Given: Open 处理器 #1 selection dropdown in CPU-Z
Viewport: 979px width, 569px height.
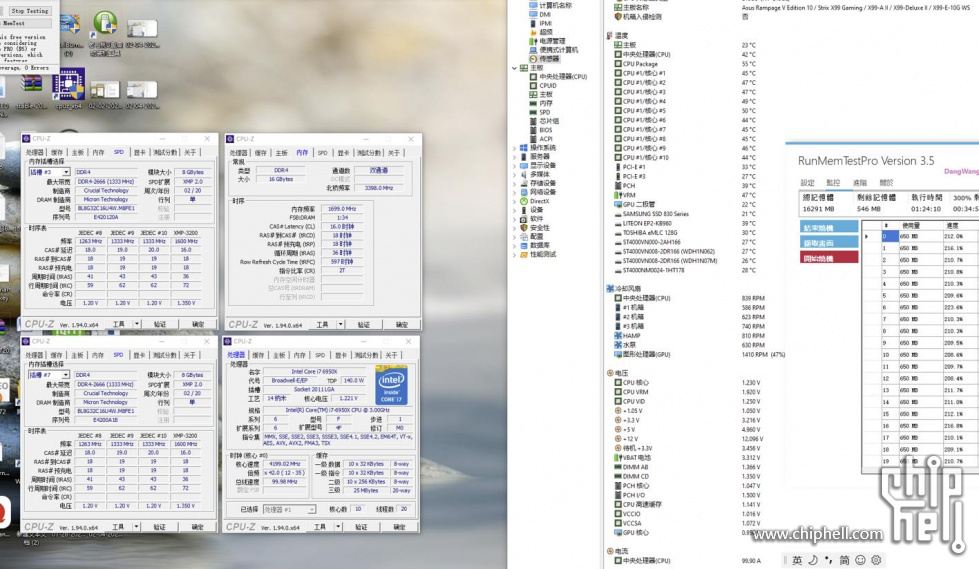Looking at the screenshot, I should 311,510.
